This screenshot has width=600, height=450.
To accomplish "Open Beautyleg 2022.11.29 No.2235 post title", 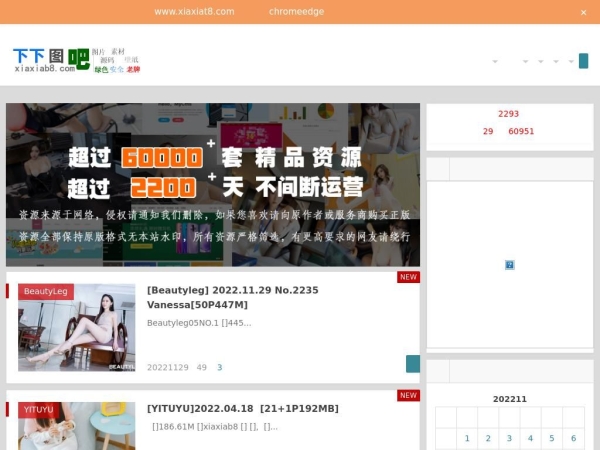I will (232, 297).
